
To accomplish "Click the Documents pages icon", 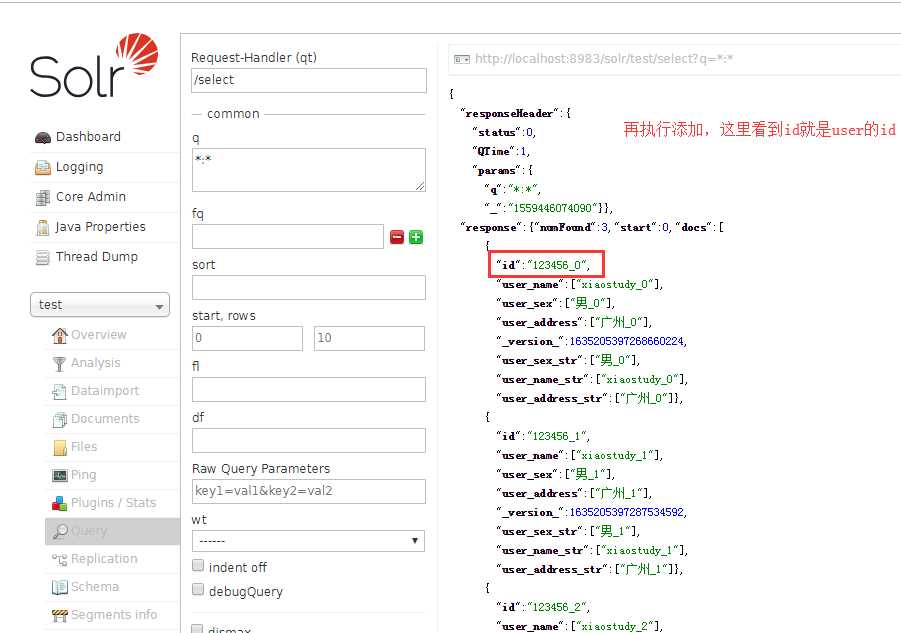I will tap(60, 419).
